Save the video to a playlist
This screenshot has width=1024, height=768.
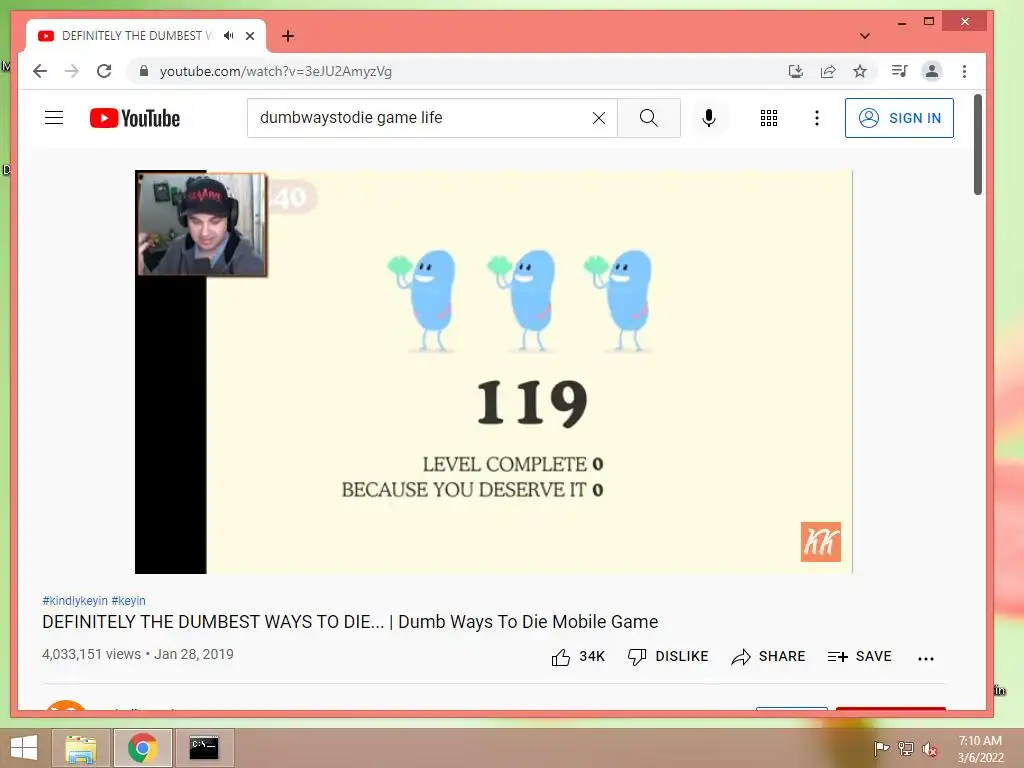[859, 656]
